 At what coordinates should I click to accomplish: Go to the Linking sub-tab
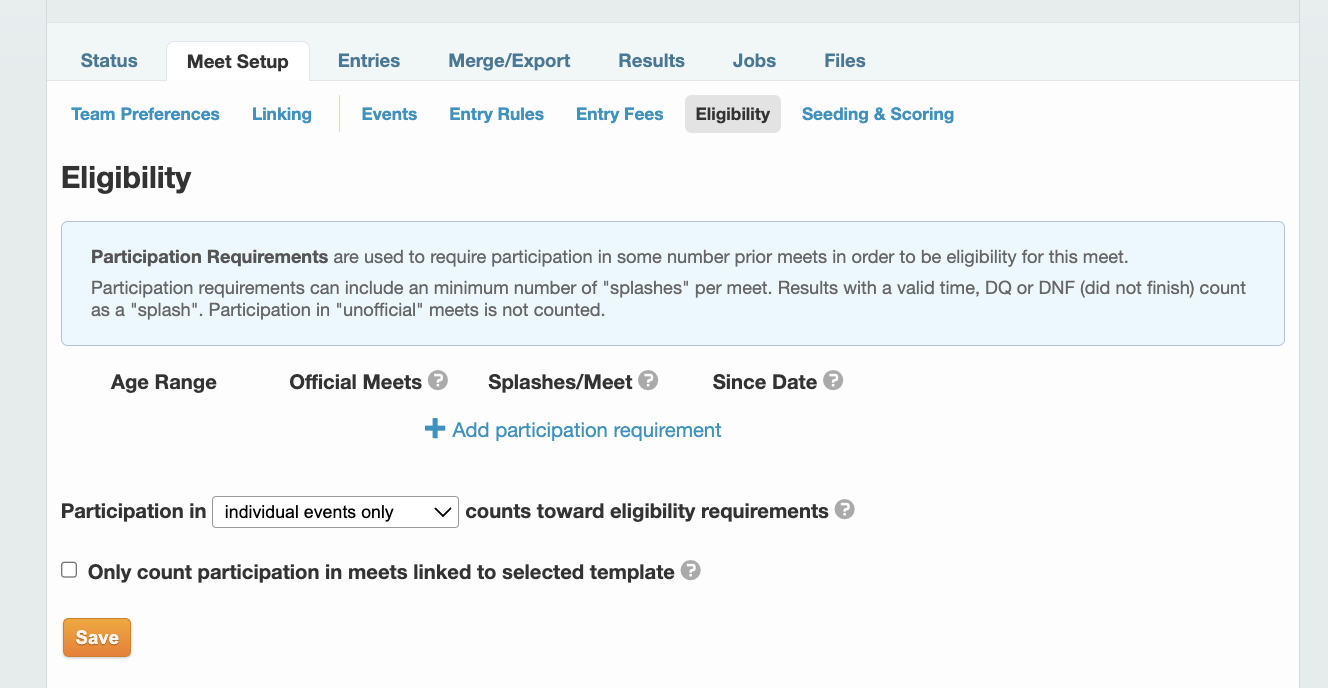[x=282, y=114]
